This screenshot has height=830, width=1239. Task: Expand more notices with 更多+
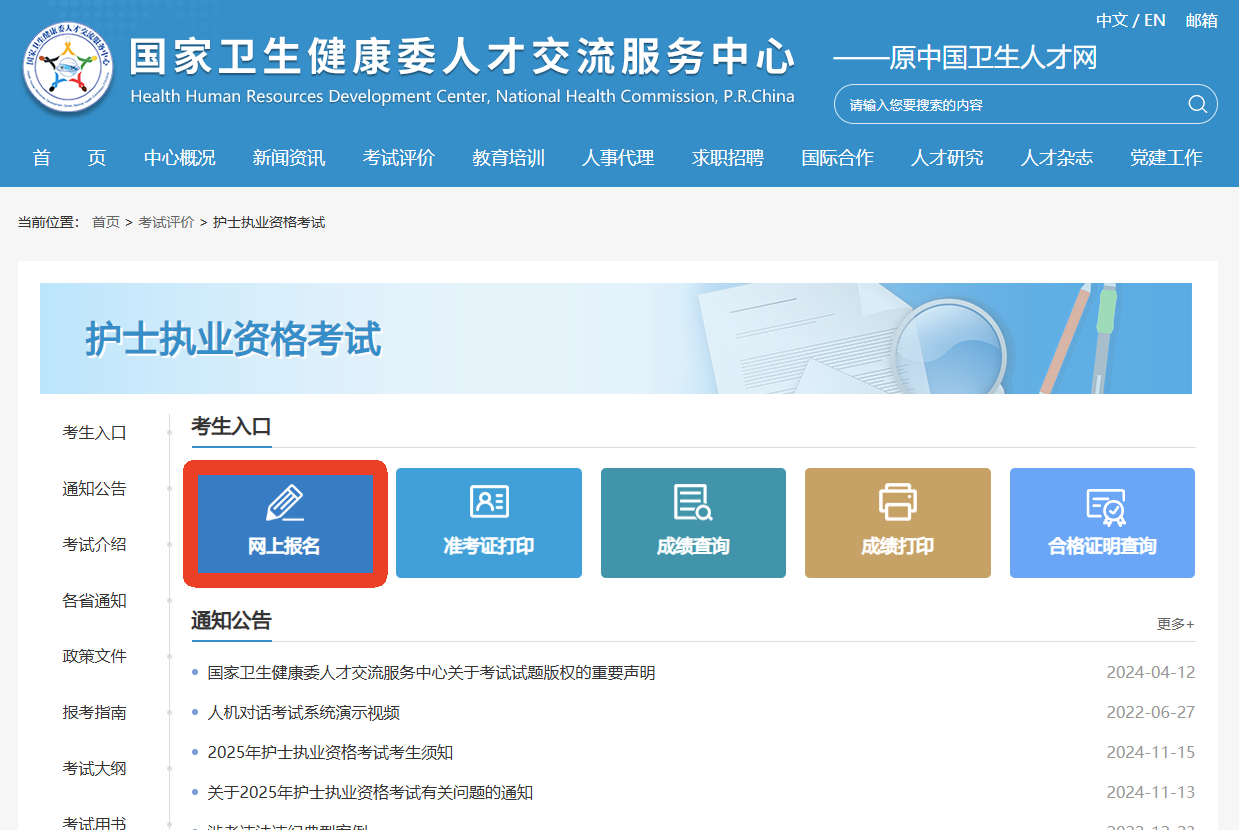coord(1175,624)
